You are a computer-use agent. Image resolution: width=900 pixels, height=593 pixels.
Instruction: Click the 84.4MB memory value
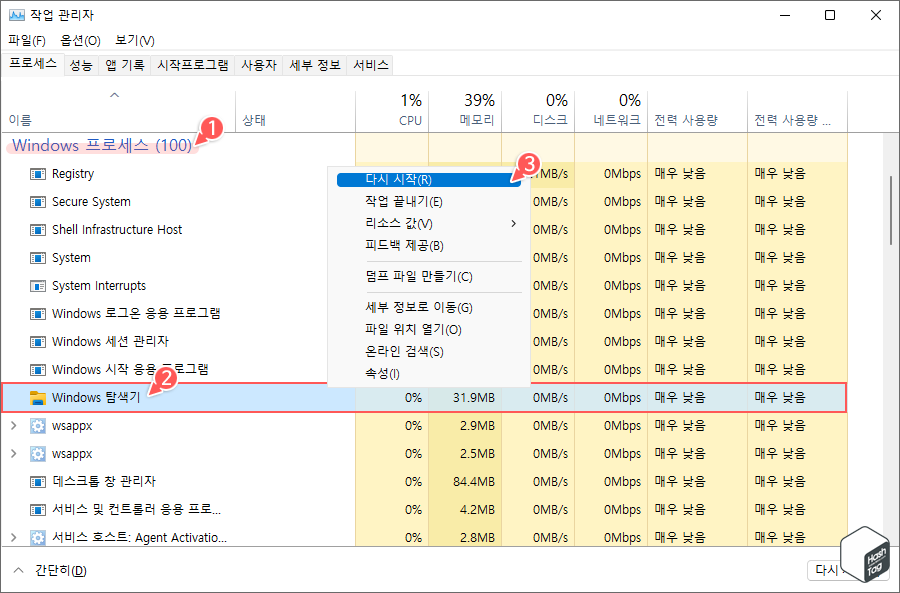(474, 482)
